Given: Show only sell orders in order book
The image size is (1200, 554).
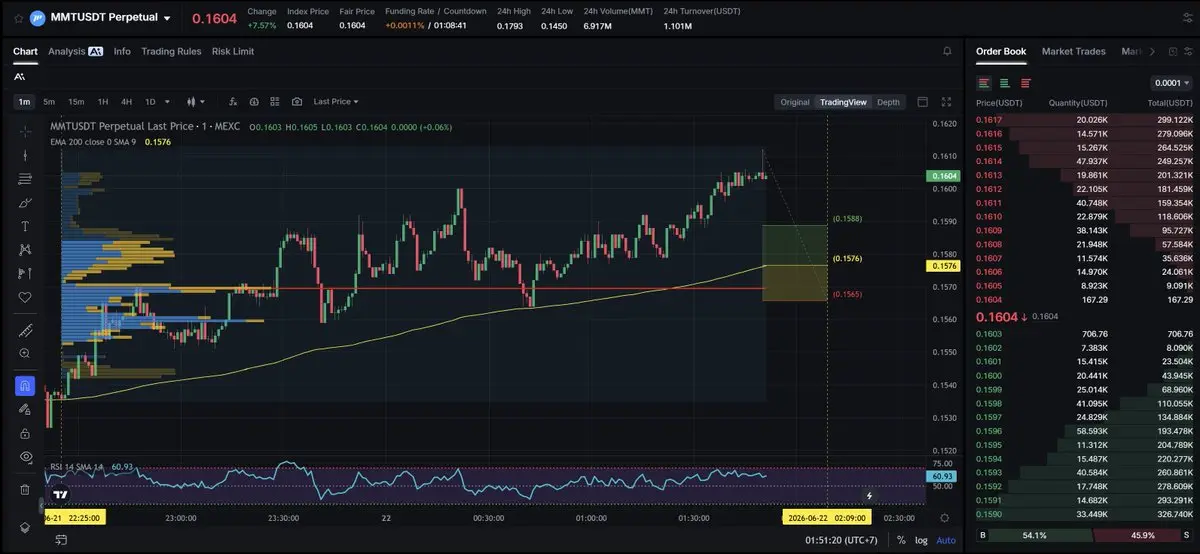Looking at the screenshot, I should pyautogui.click(x=1026, y=83).
